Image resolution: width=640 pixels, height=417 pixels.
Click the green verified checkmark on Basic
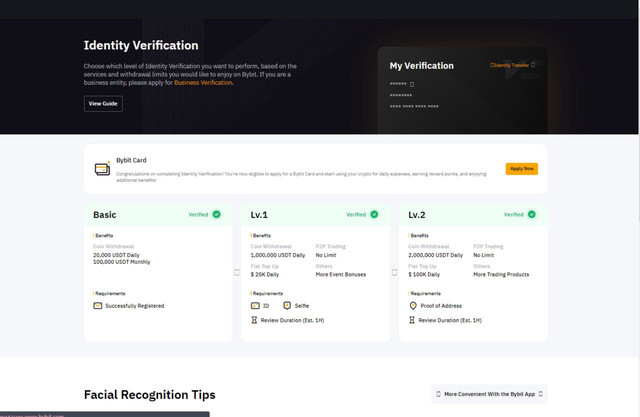tap(216, 215)
